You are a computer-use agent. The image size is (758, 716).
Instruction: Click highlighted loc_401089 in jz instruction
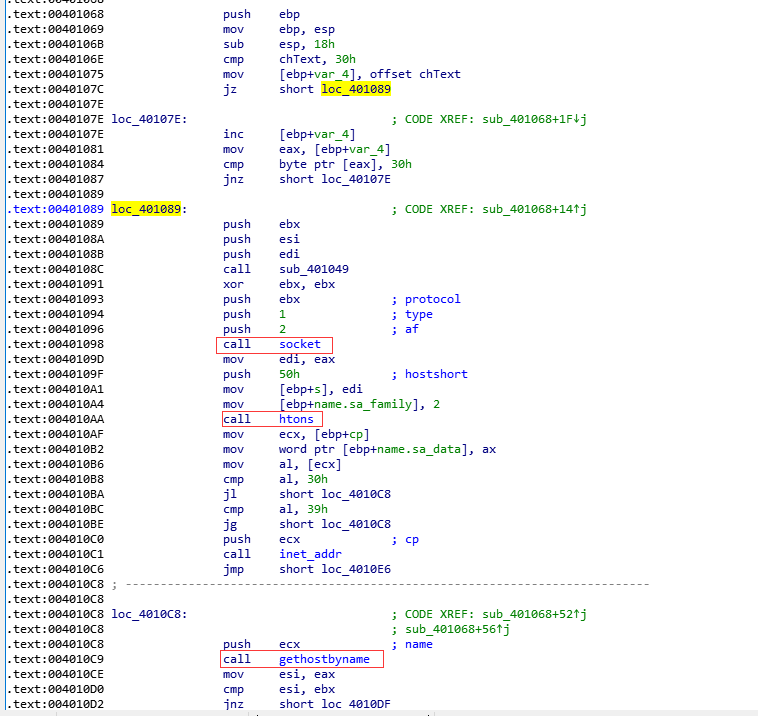pos(355,89)
